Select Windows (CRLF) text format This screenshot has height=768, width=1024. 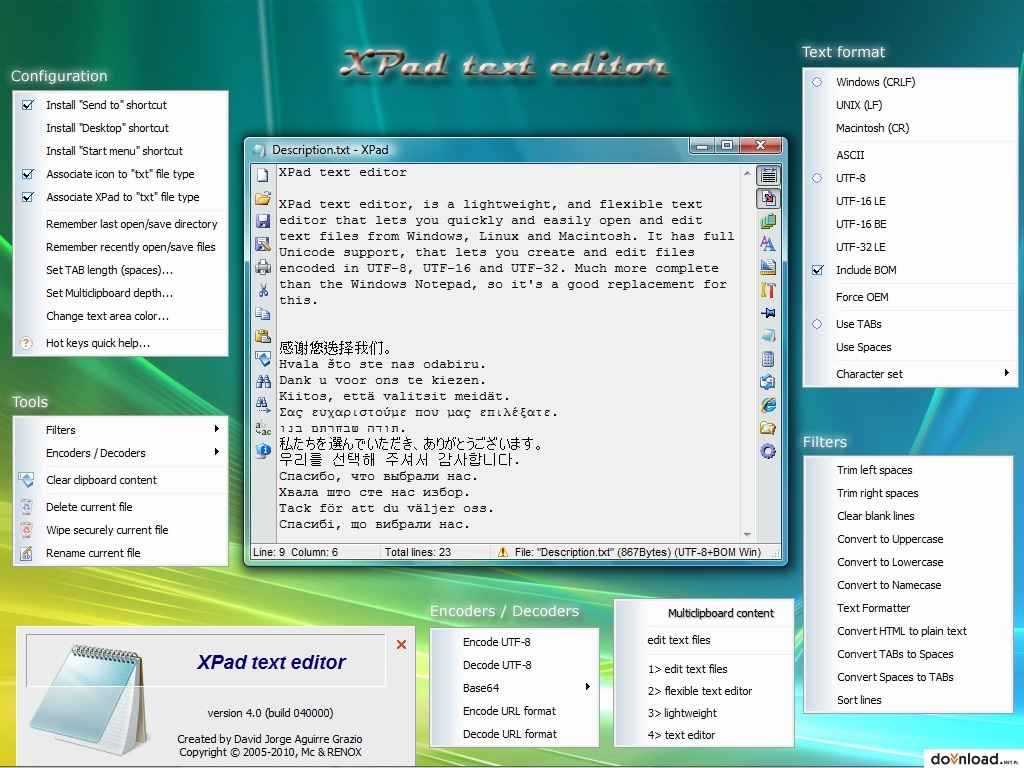[910, 82]
